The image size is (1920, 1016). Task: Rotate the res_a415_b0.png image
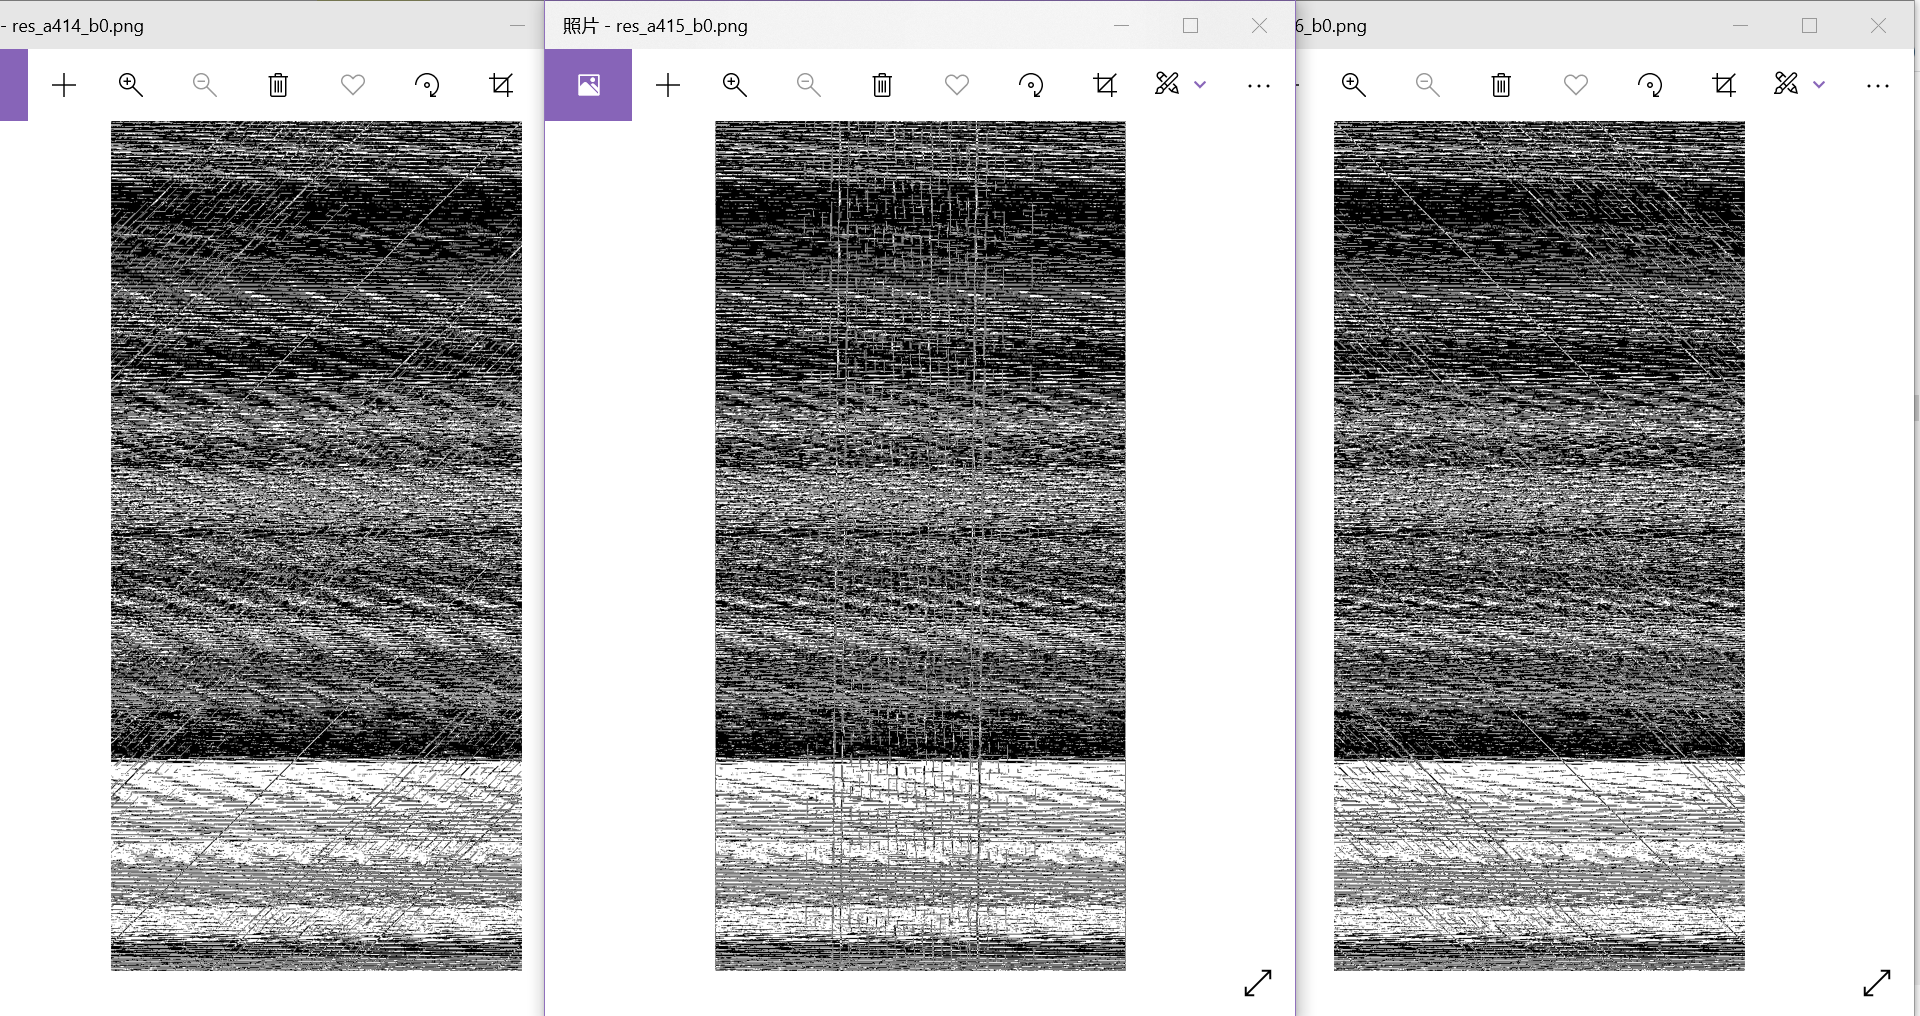[1031, 85]
